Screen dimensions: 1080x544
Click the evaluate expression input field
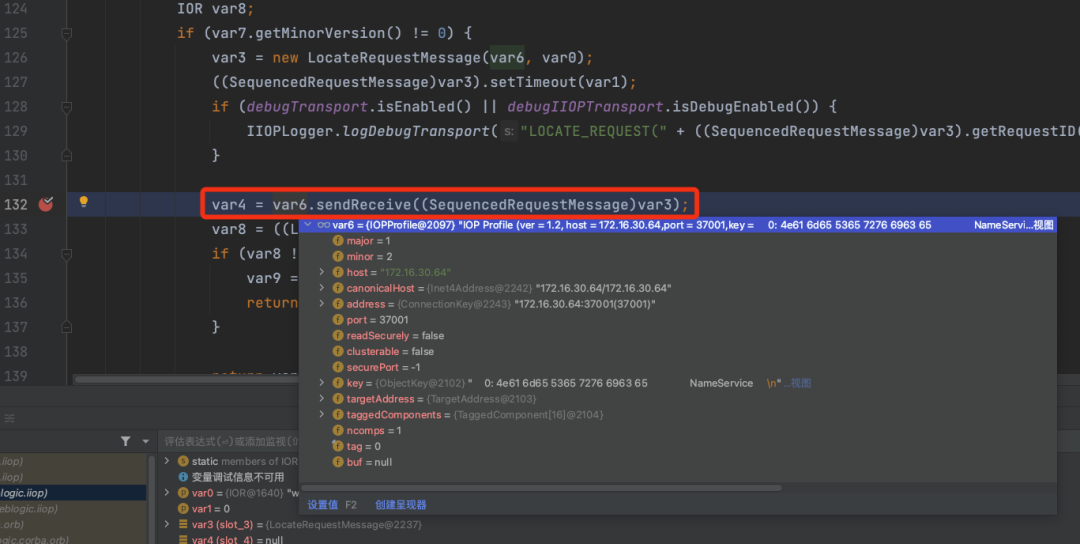[x=231, y=441]
